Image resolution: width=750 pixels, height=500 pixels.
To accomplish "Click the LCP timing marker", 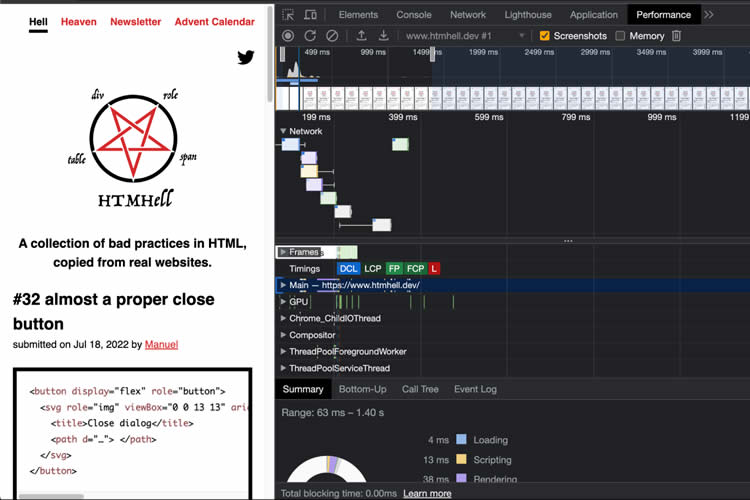I will pyautogui.click(x=373, y=268).
